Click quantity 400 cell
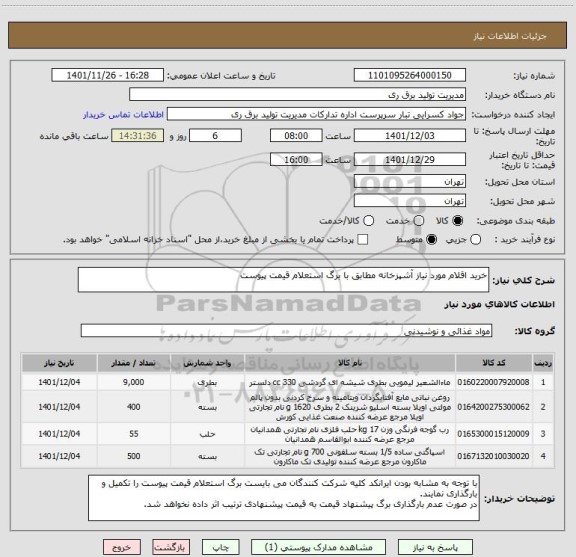The image size is (576, 557). 133,407
